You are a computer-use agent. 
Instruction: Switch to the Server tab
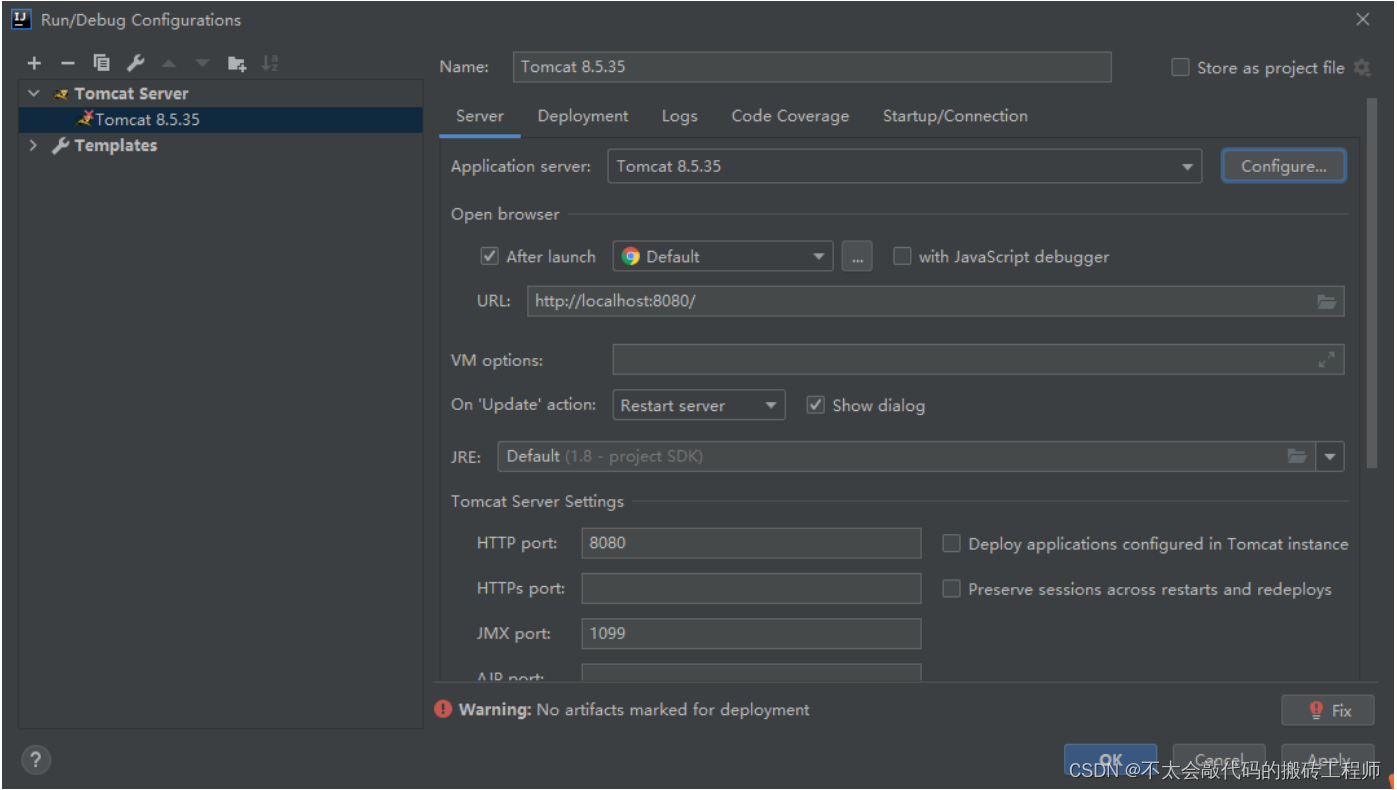(480, 116)
